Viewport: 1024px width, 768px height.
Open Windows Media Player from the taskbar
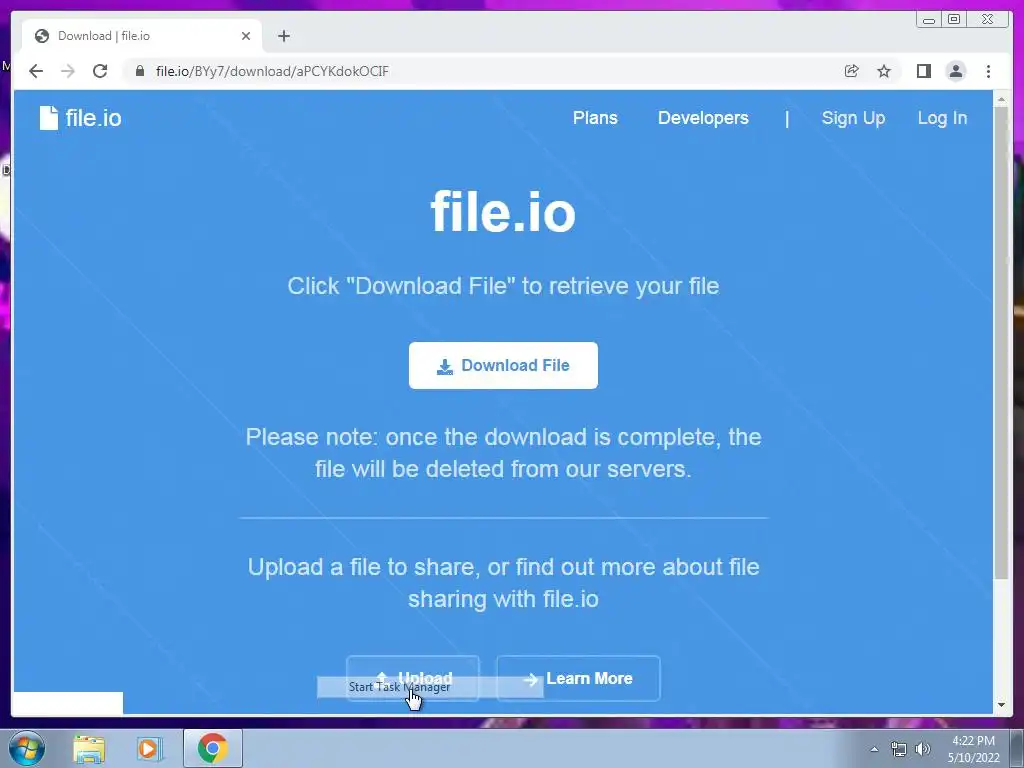[x=149, y=749]
